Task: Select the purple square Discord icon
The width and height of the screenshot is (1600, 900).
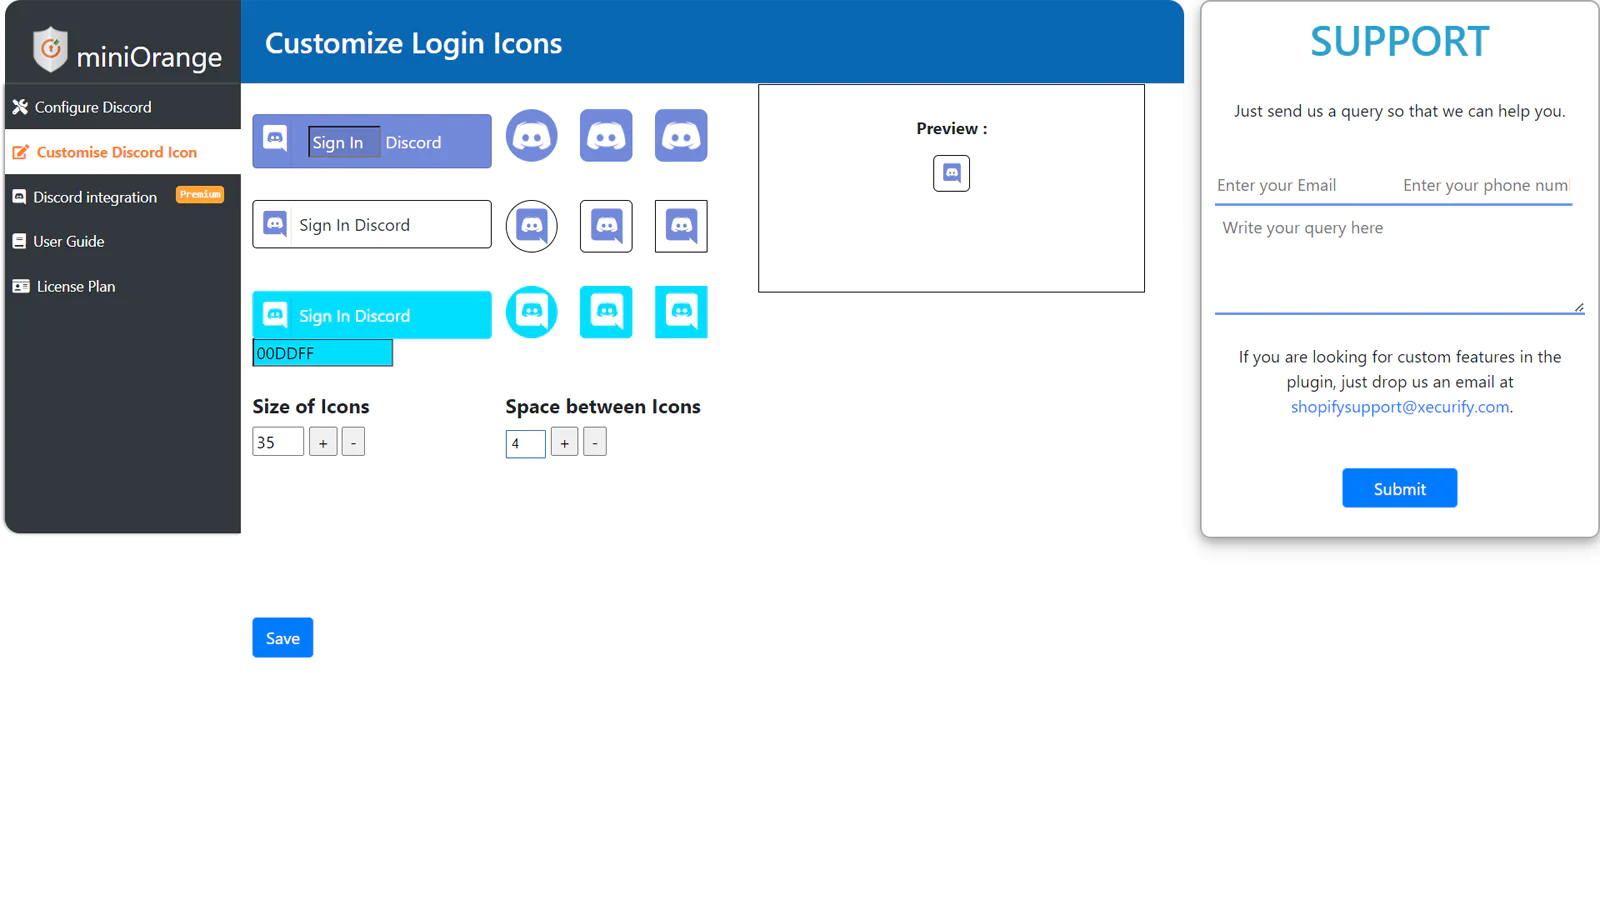Action: 681,135
